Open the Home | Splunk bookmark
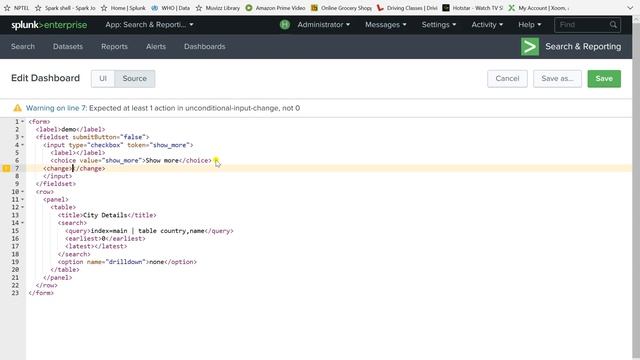Viewport: 640px width, 360px height. coord(123,8)
